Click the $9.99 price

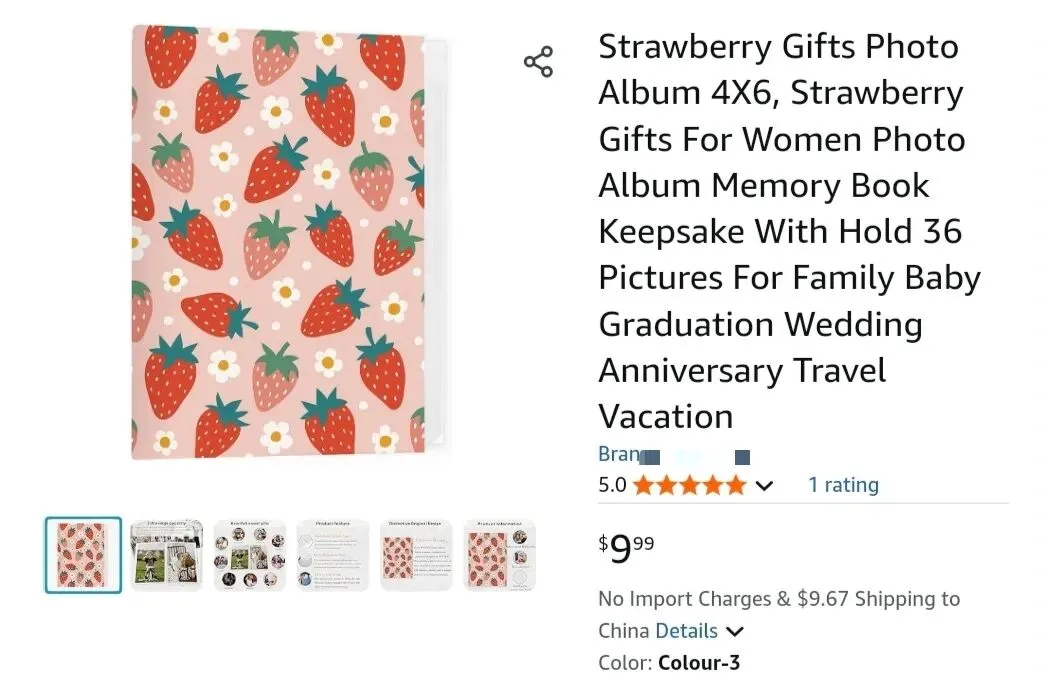pos(627,547)
